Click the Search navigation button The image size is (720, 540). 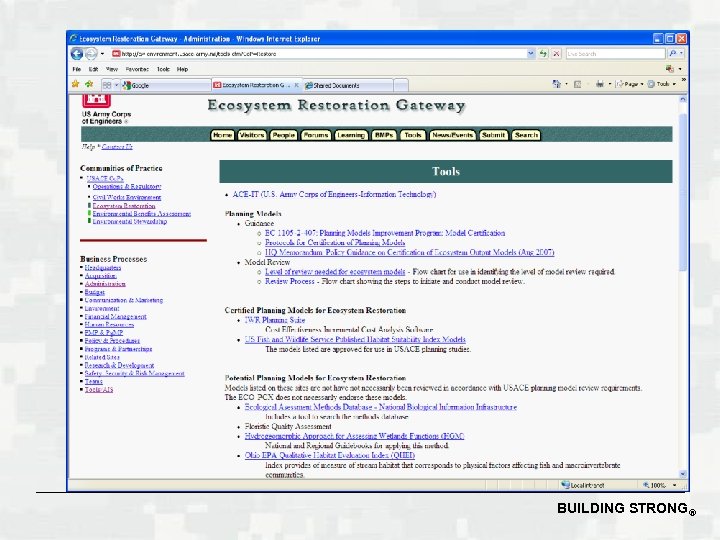click(x=526, y=135)
